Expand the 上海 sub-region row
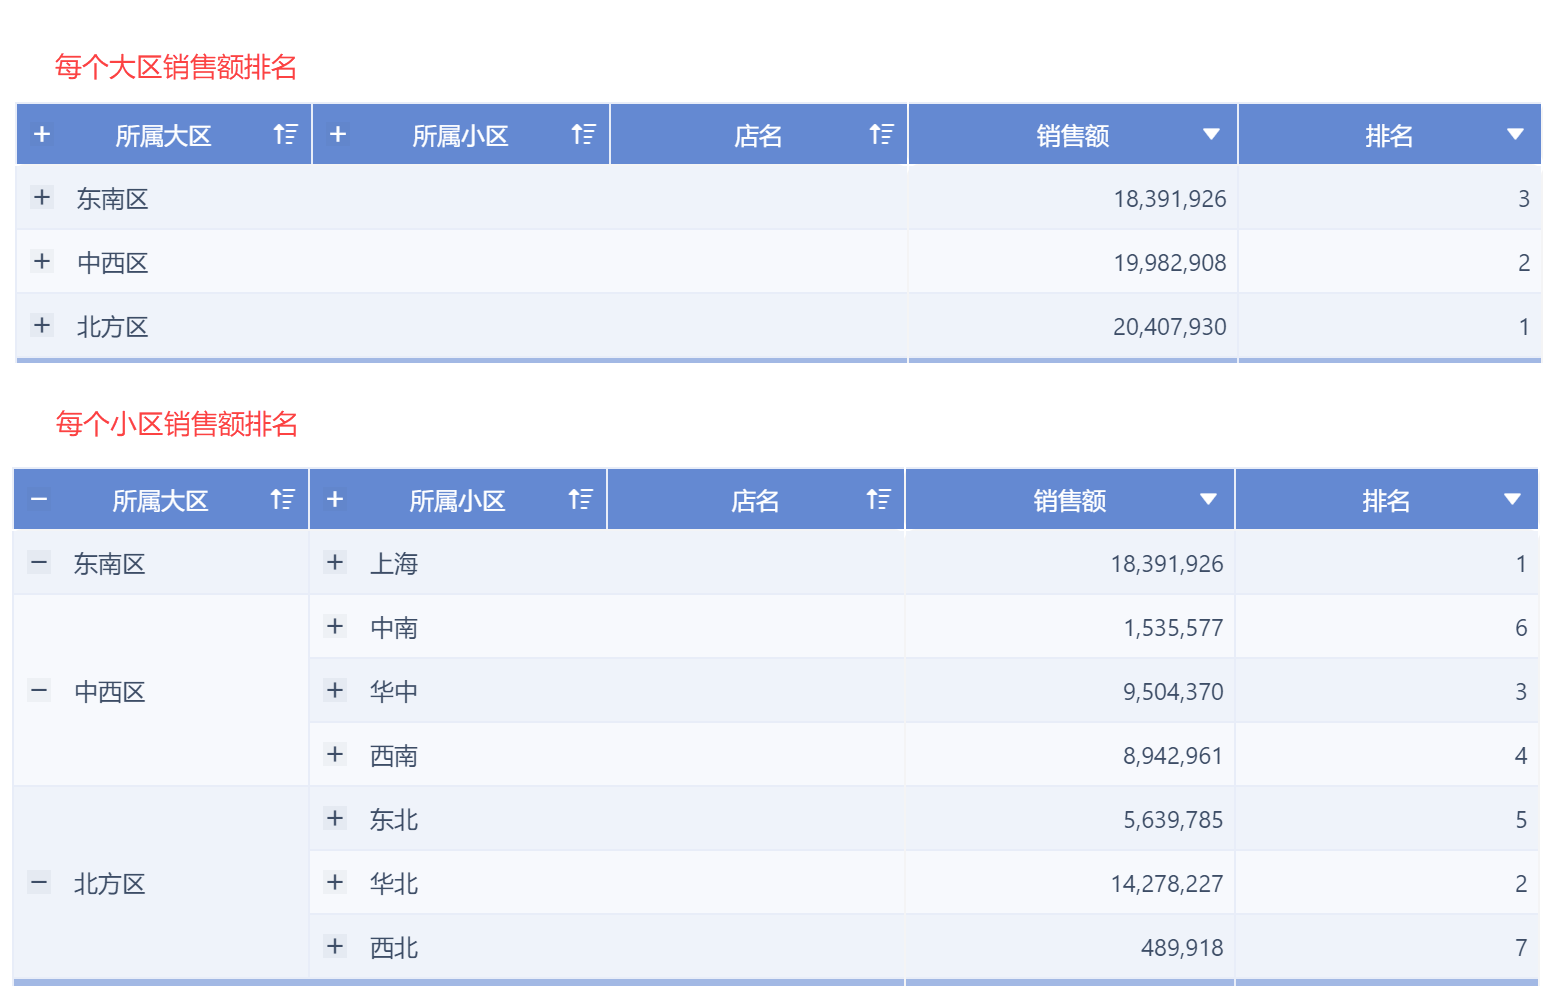Screen dimensions: 1562x986 [x=335, y=562]
